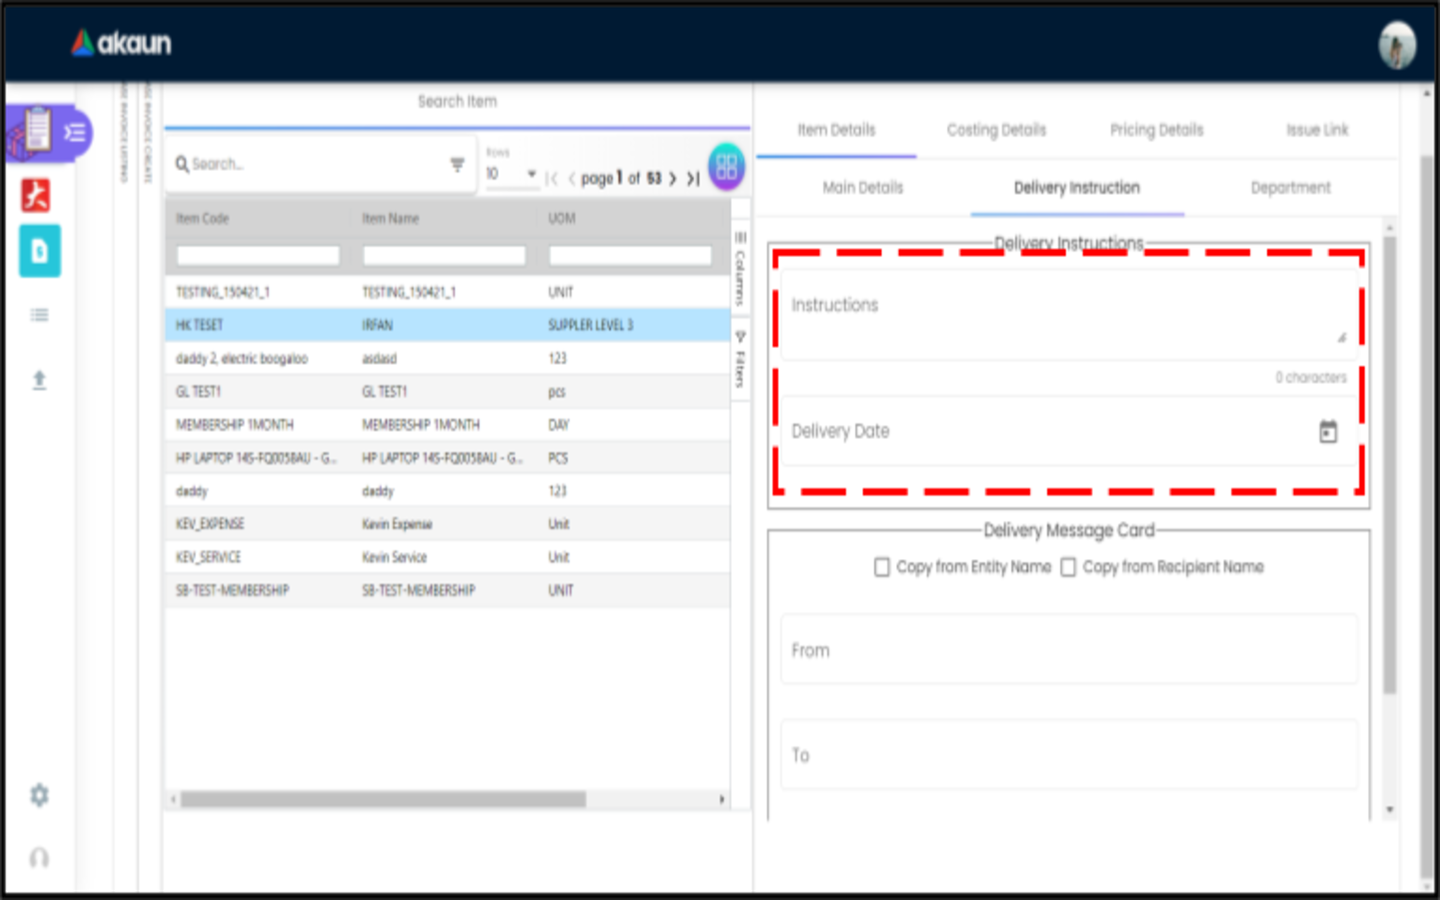Select the SB-TEST-MEMBERSHIP item row
1440x900 pixels.
[447, 589]
